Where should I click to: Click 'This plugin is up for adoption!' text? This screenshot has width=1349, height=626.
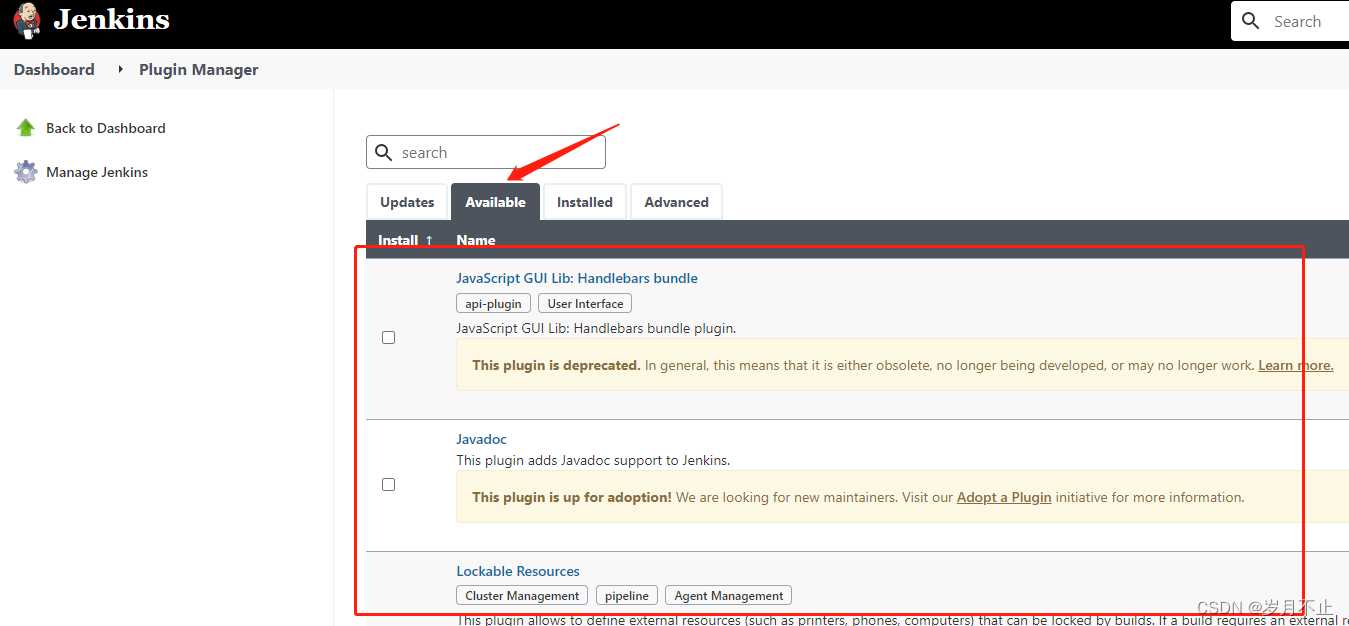572,497
